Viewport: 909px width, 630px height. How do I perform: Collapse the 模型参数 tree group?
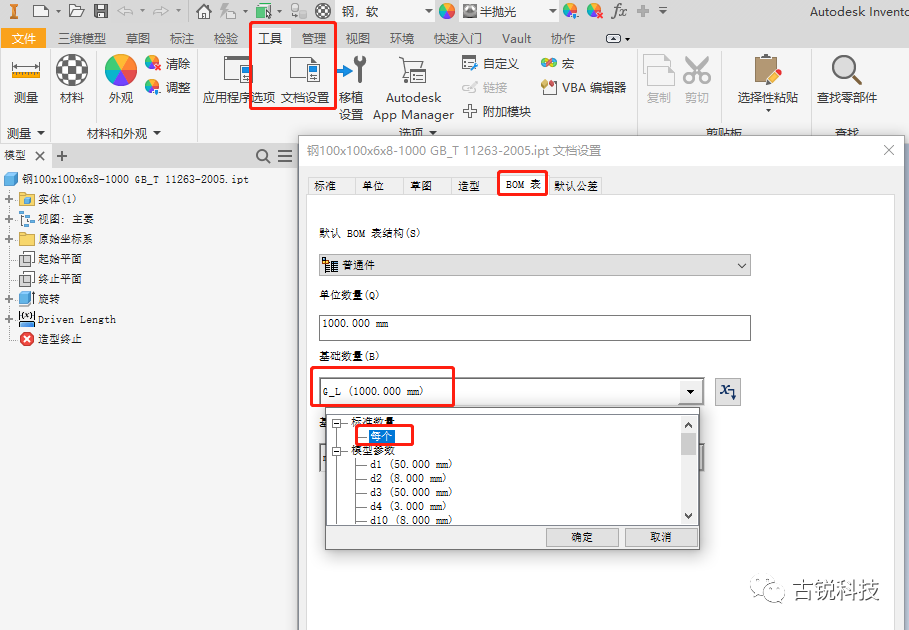336,451
